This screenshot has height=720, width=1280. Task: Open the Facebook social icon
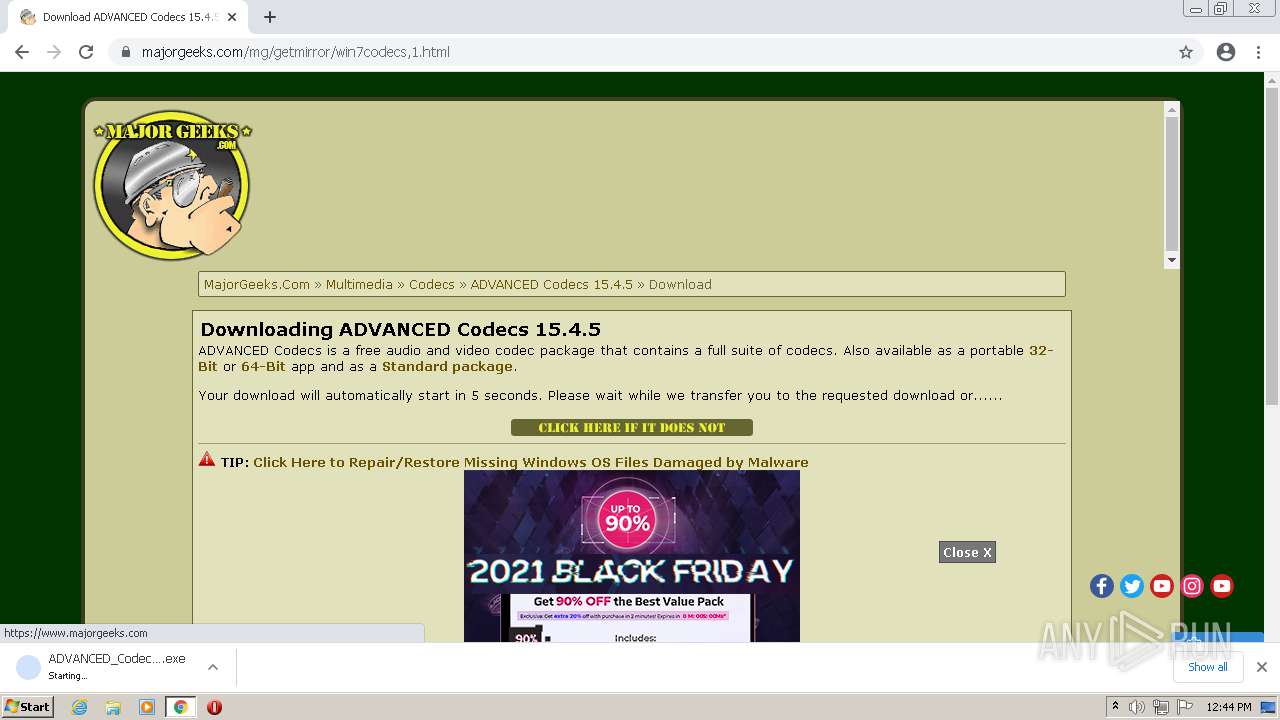[x=1102, y=587]
